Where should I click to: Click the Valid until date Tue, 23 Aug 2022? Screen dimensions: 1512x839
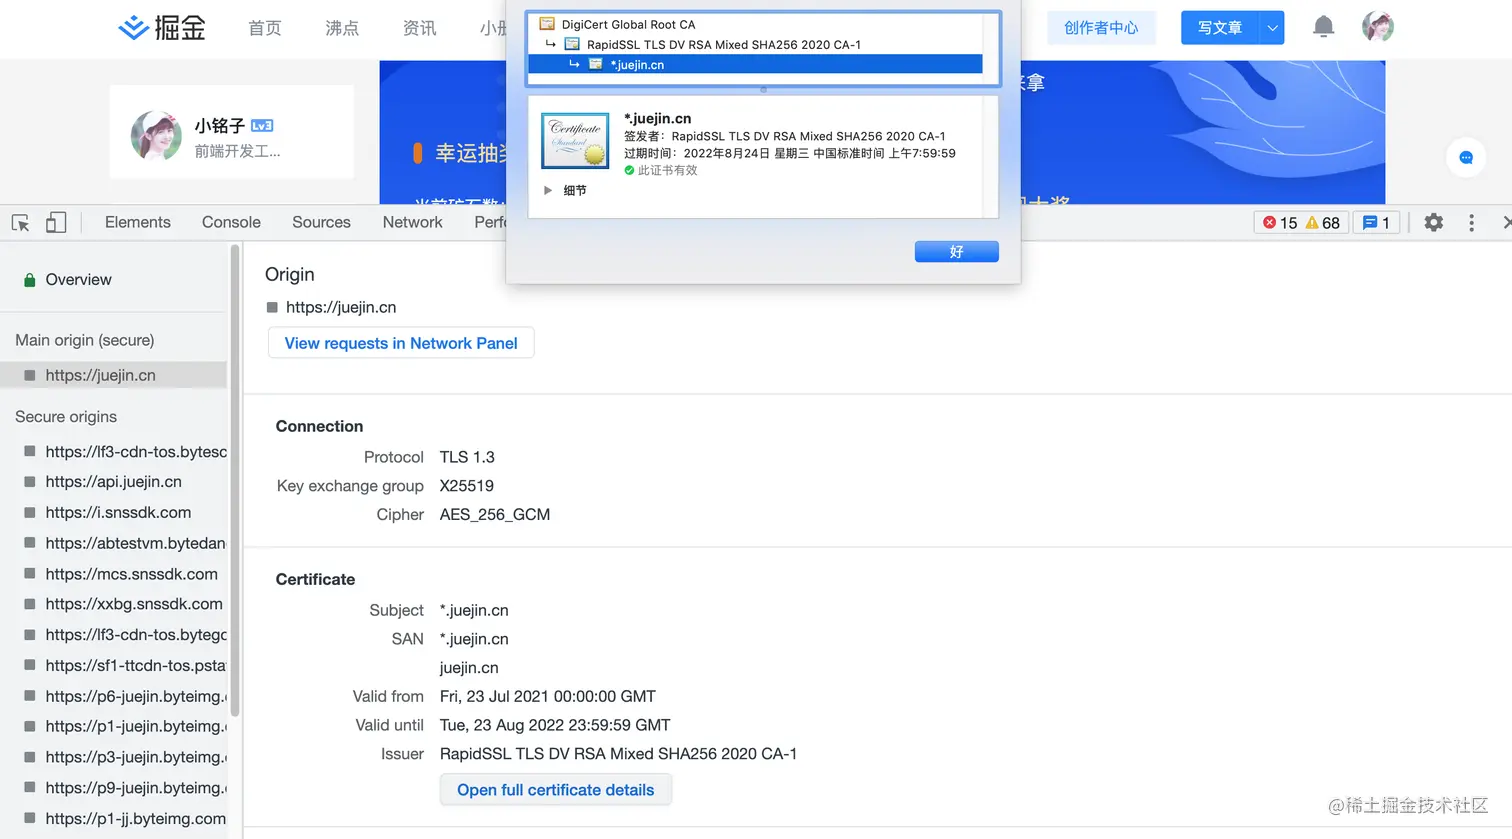click(555, 726)
